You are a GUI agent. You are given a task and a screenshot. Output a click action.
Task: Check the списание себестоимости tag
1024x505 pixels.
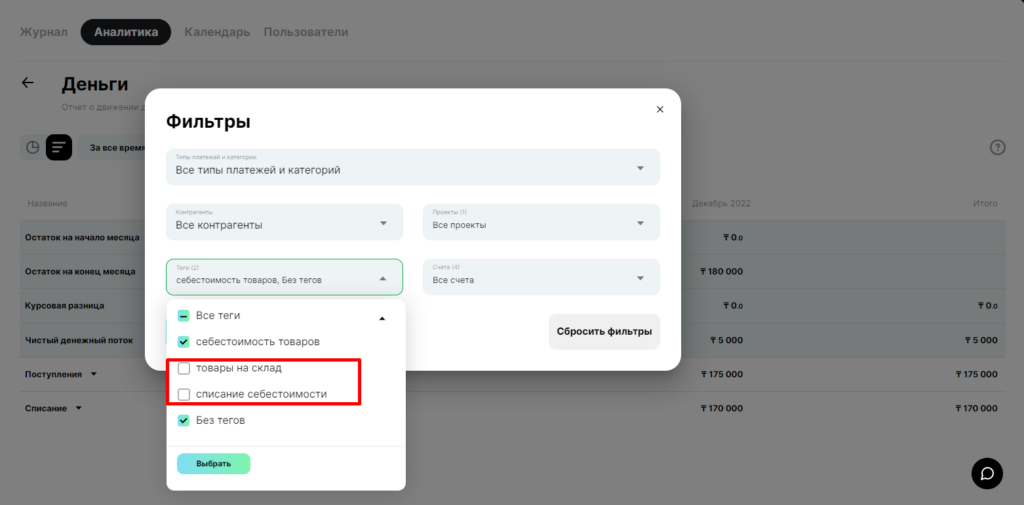[x=184, y=395]
